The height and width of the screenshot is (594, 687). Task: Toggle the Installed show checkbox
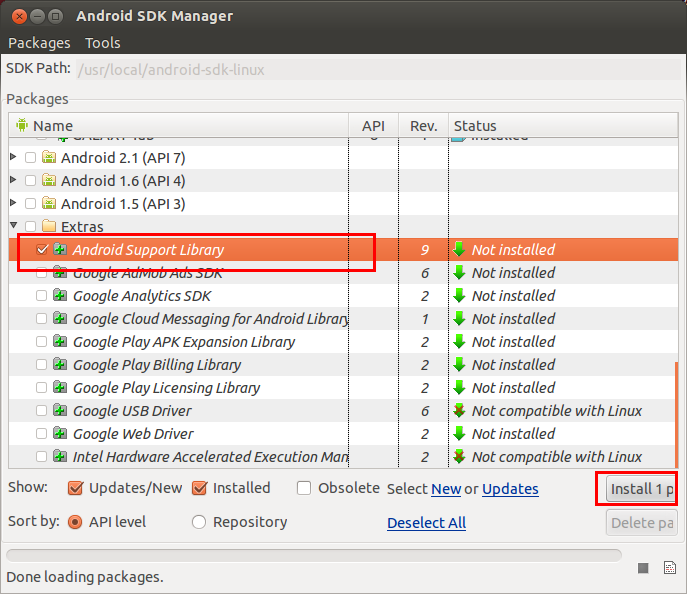199,488
